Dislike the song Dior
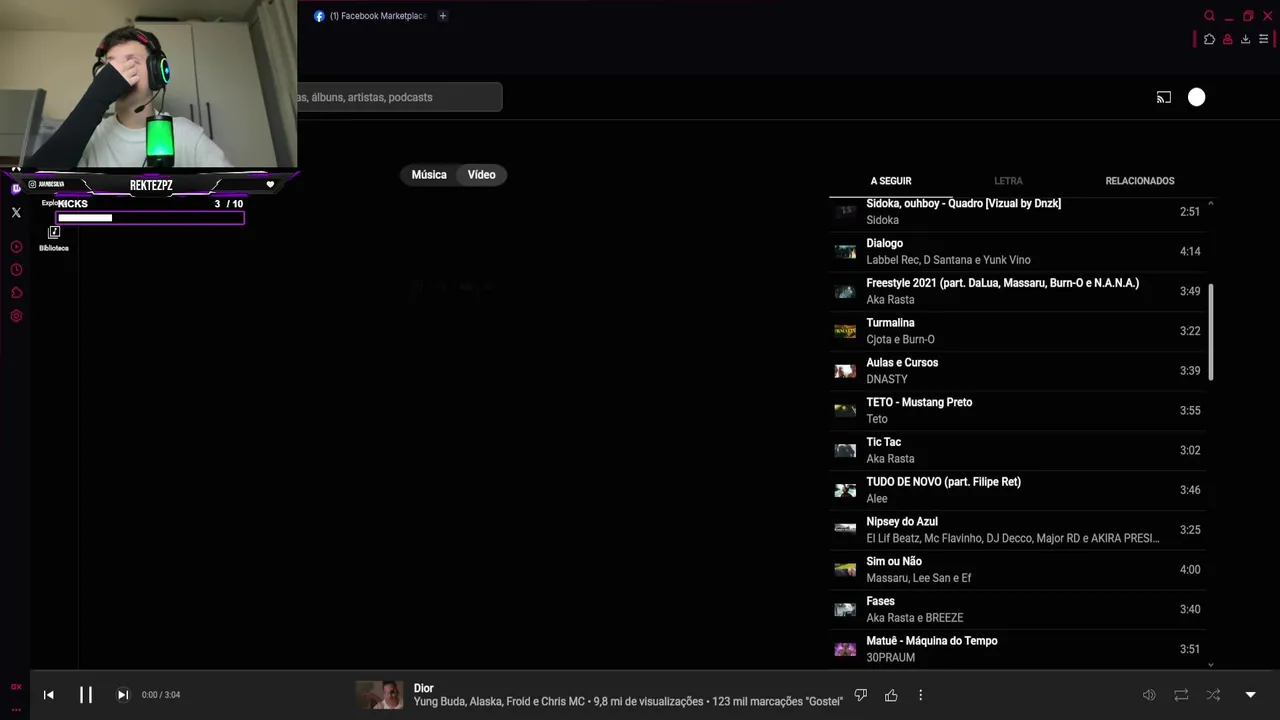Viewport: 1280px width, 720px height. (861, 695)
